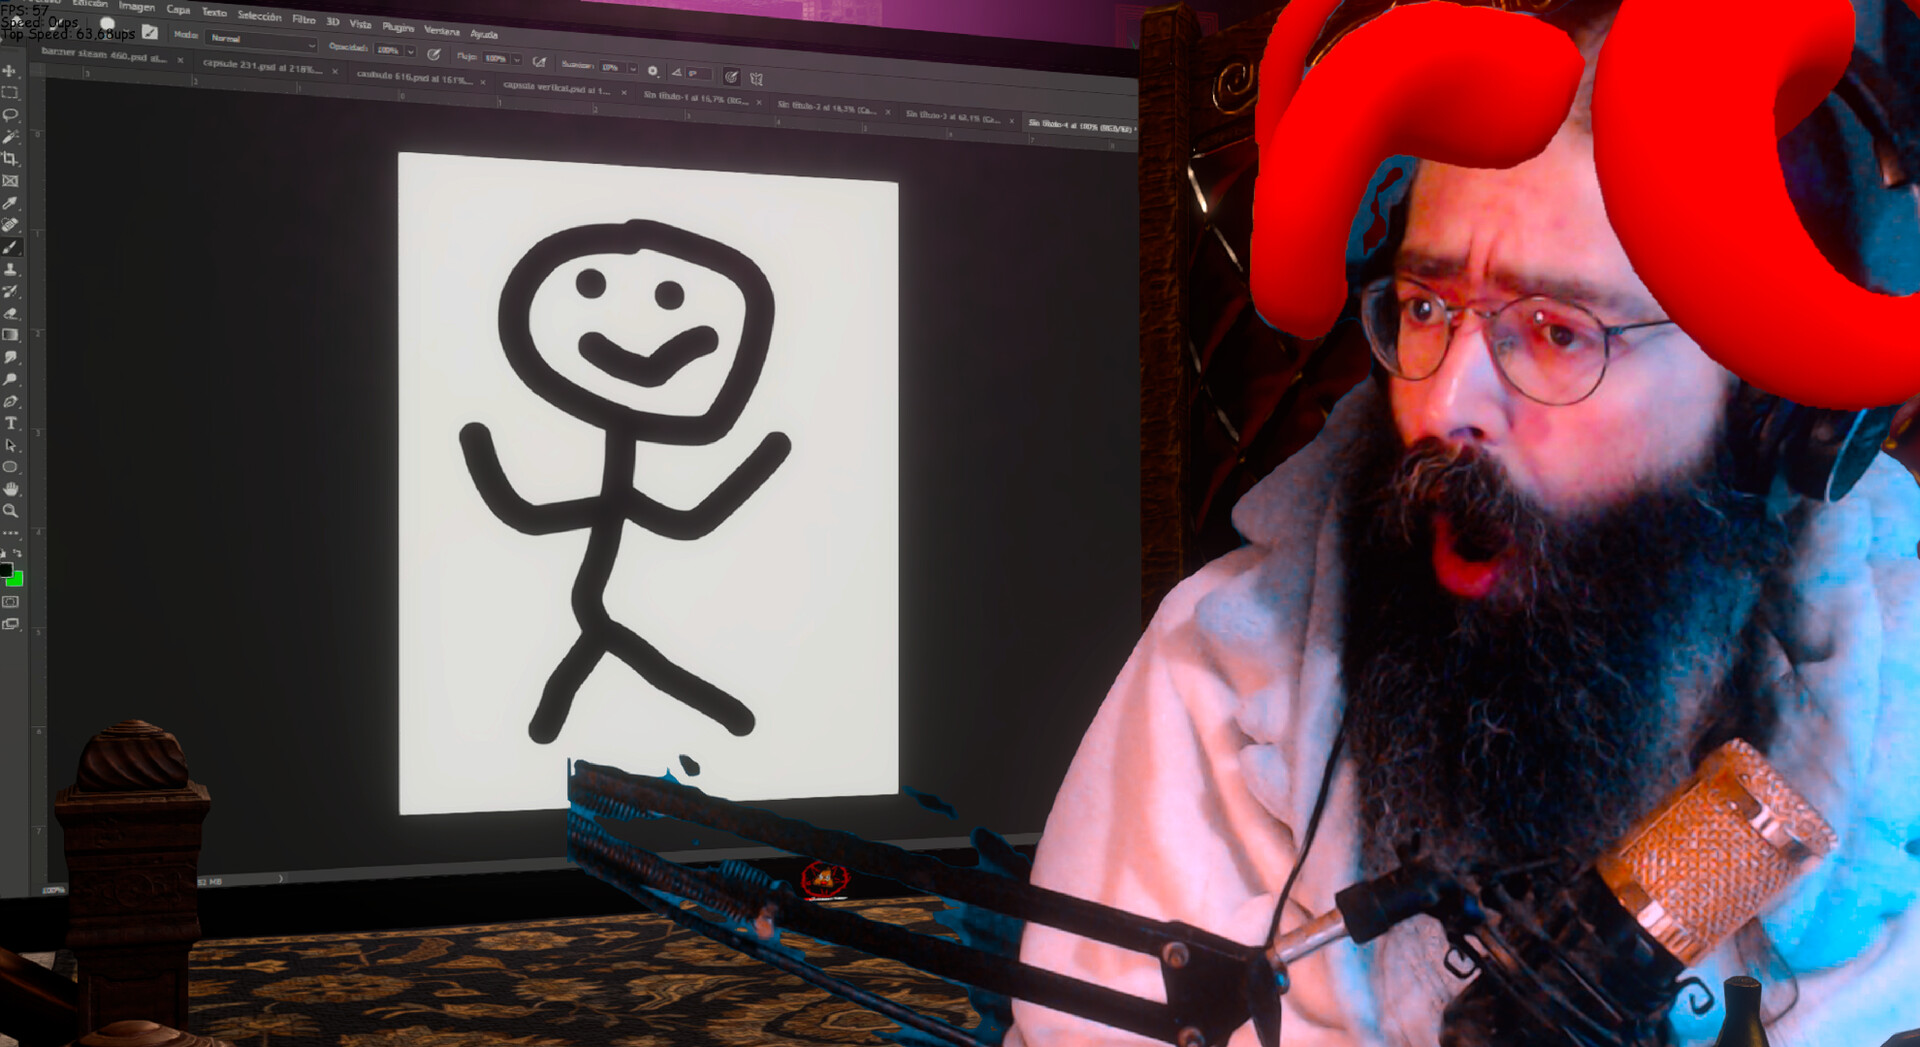
Task: Open the Filtro menu
Action: pos(303,19)
